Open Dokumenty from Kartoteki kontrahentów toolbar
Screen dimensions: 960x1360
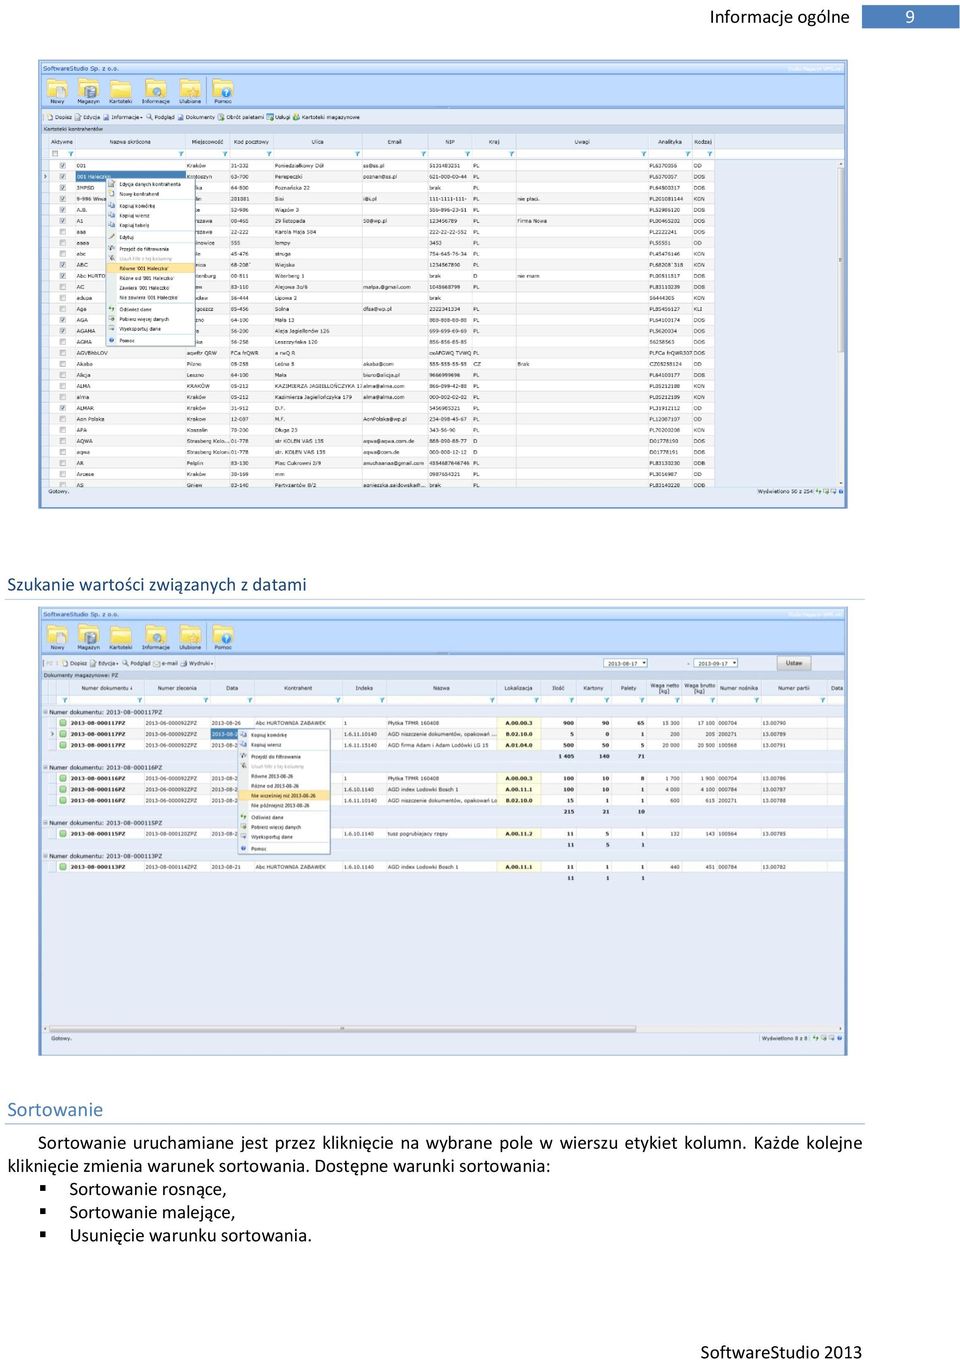pos(196,117)
